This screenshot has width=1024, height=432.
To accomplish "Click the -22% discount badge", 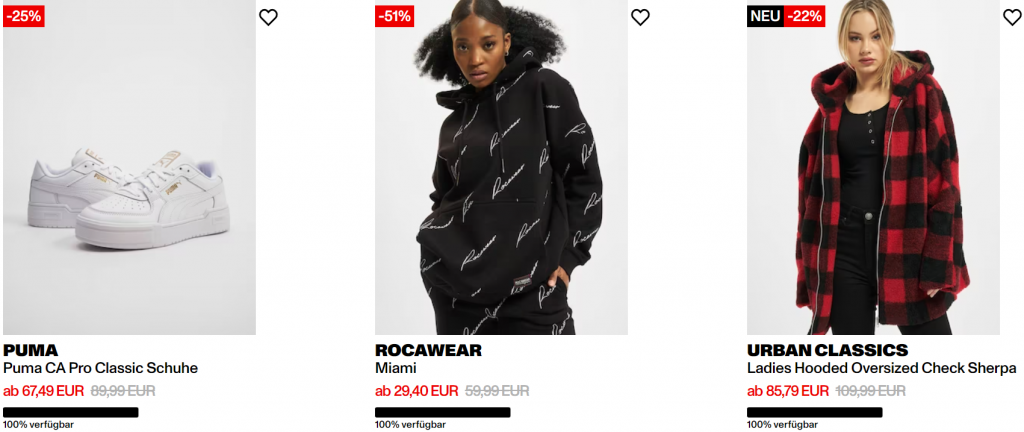I will tap(805, 16).
